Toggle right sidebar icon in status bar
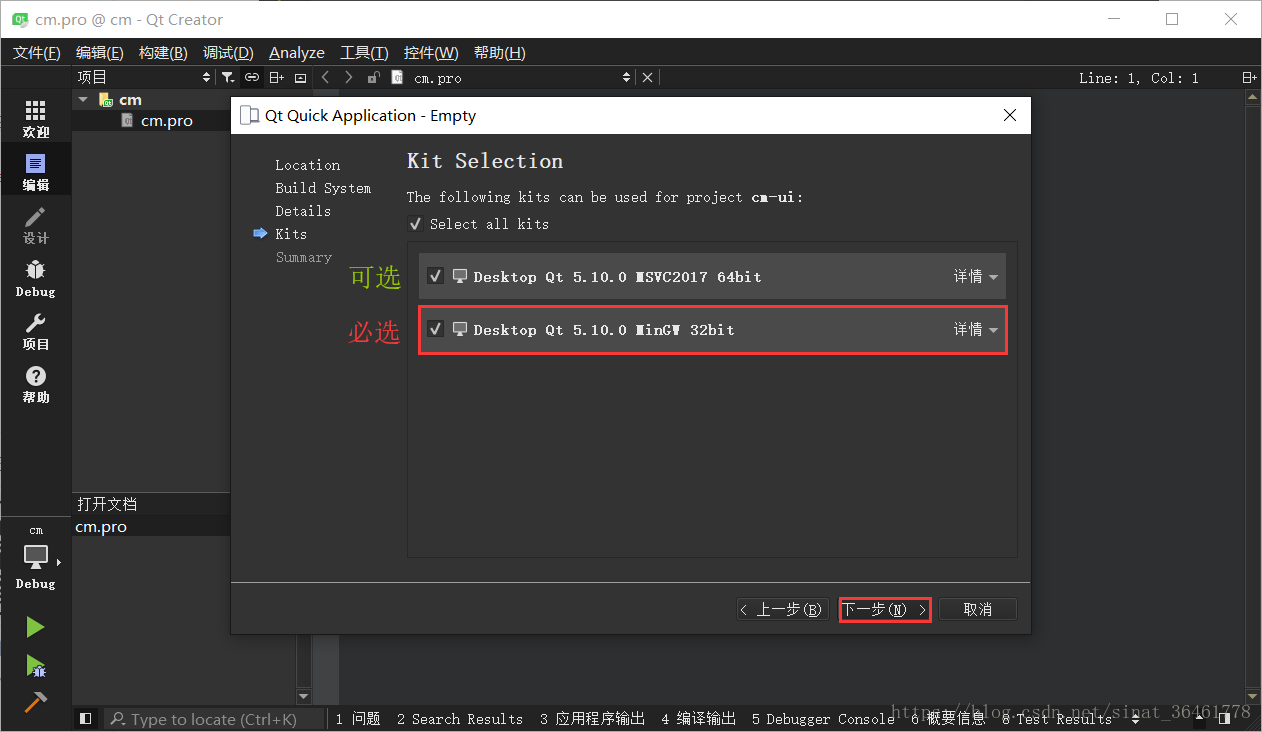Screen dimensions: 1262x732 [x=1224, y=718]
